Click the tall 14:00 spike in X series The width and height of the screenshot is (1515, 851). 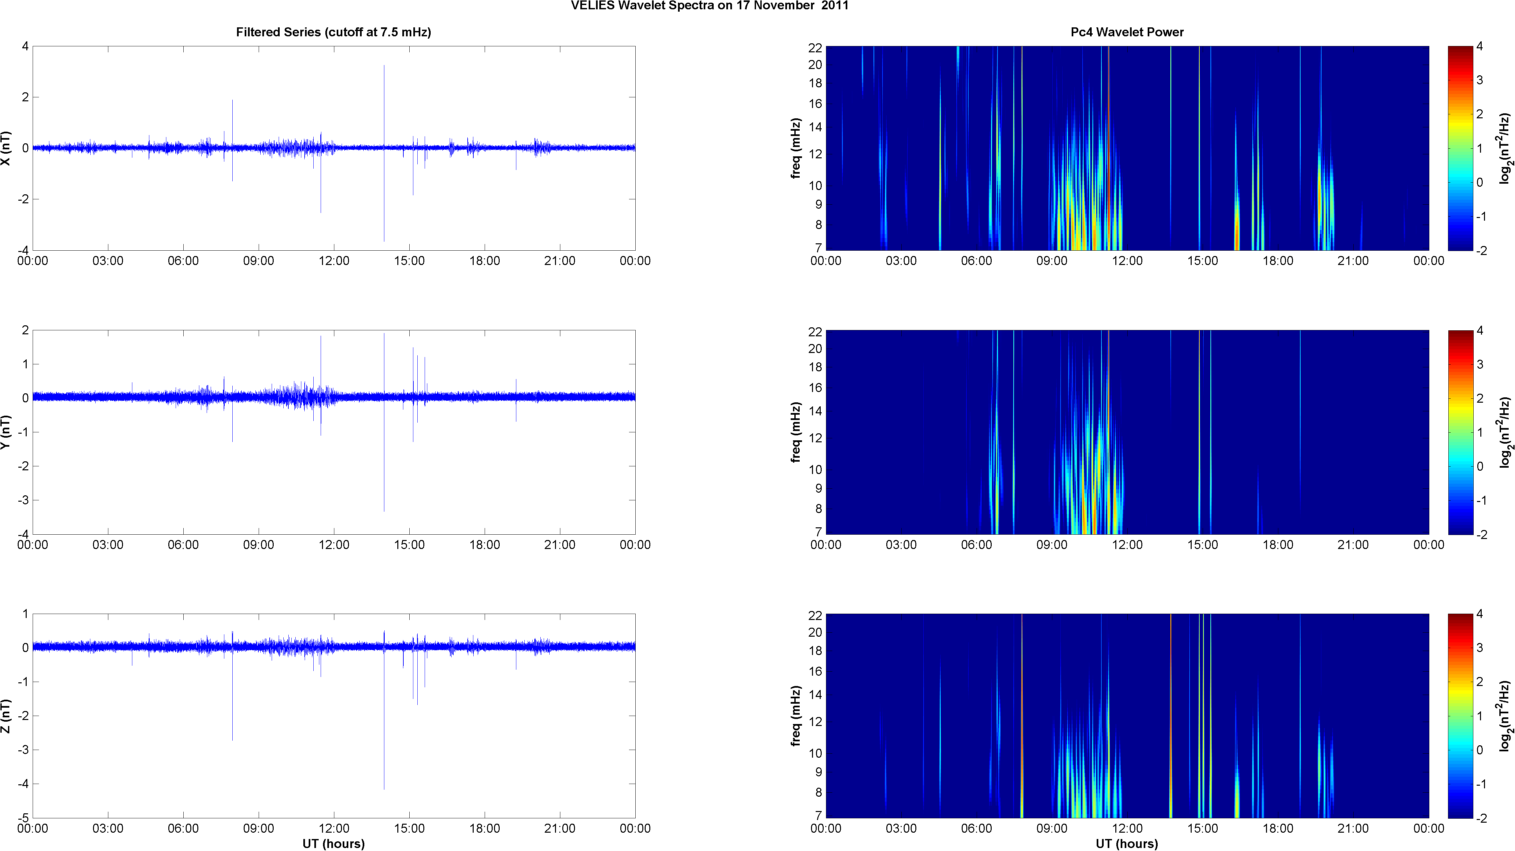click(x=384, y=100)
